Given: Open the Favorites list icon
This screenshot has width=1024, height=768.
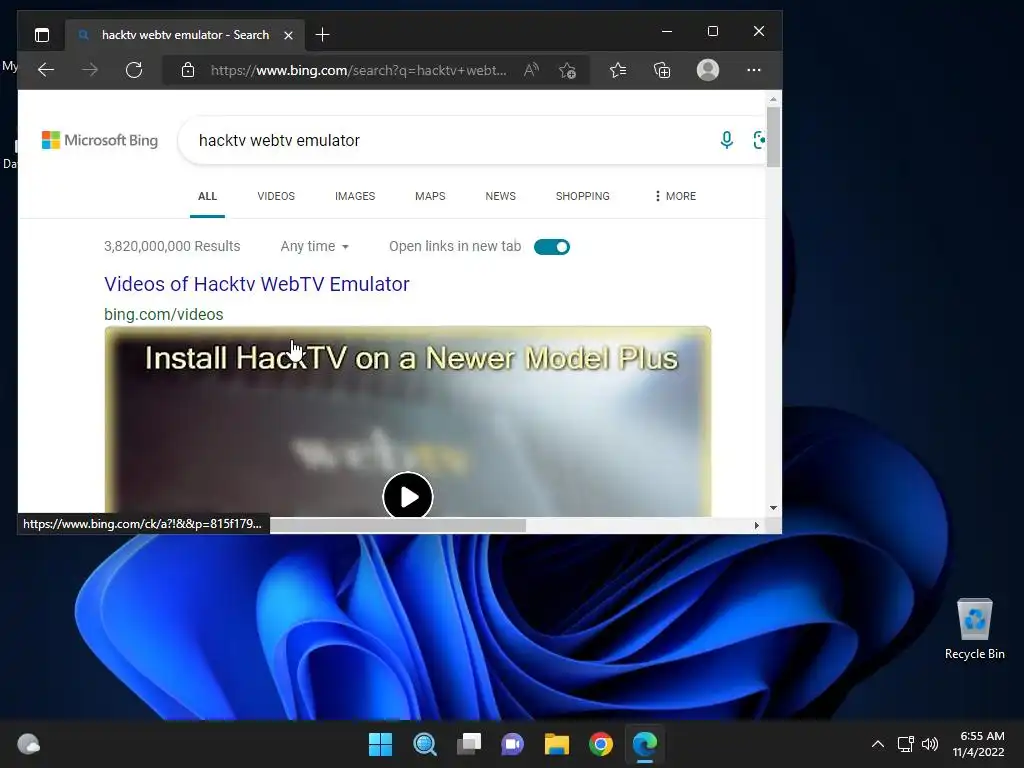Looking at the screenshot, I should 618,70.
